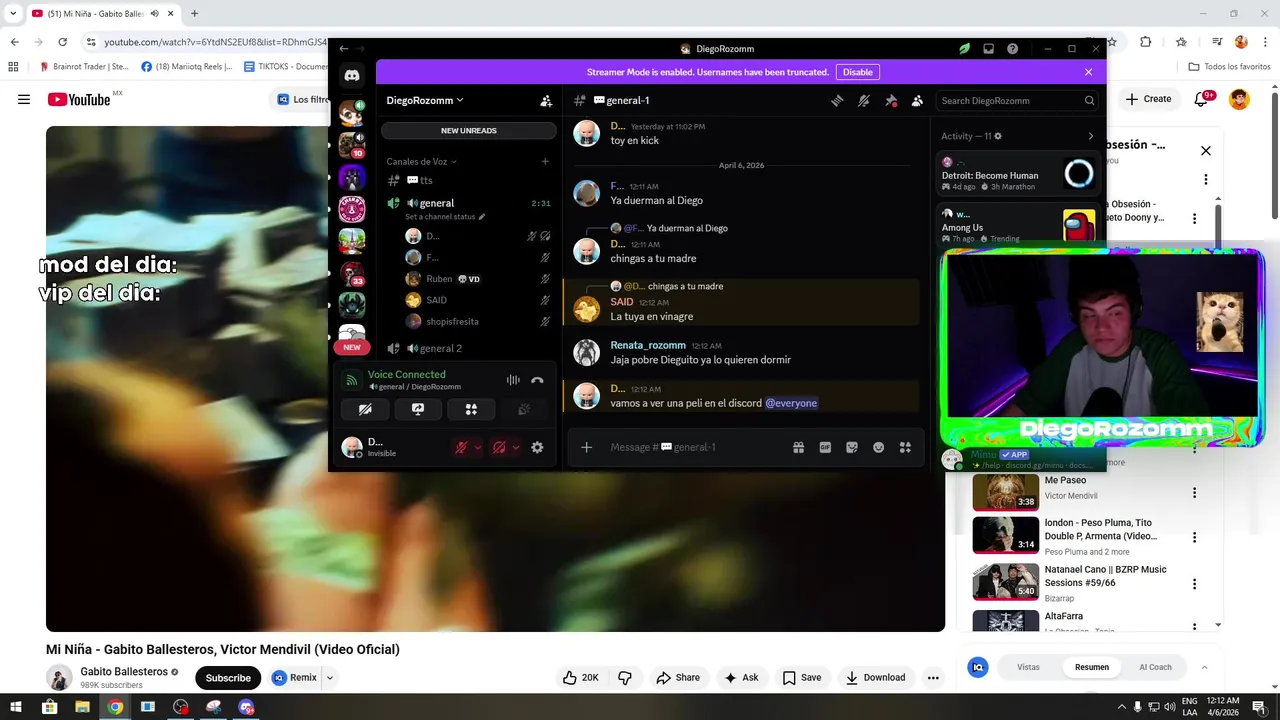
Task: Toggle member list icon in channel header
Action: pyautogui.click(x=917, y=100)
